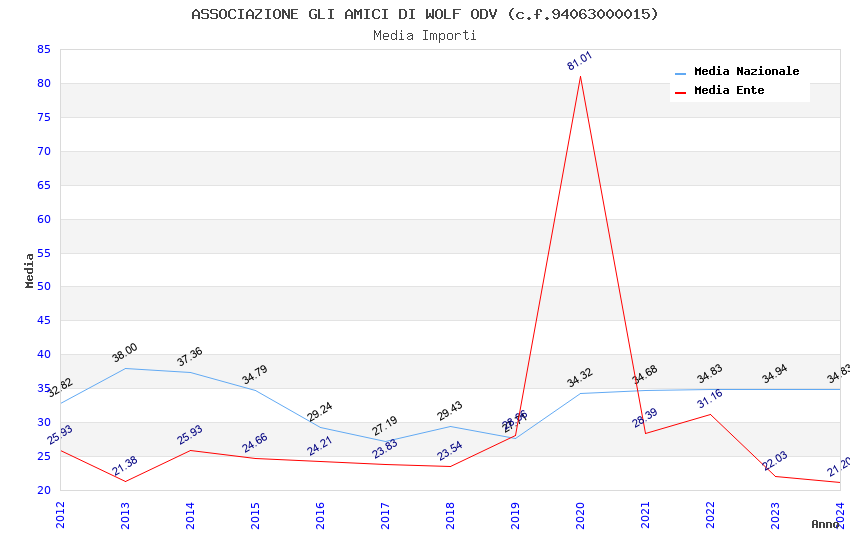
Task: Click the 34.79 data label
Action: point(255,374)
